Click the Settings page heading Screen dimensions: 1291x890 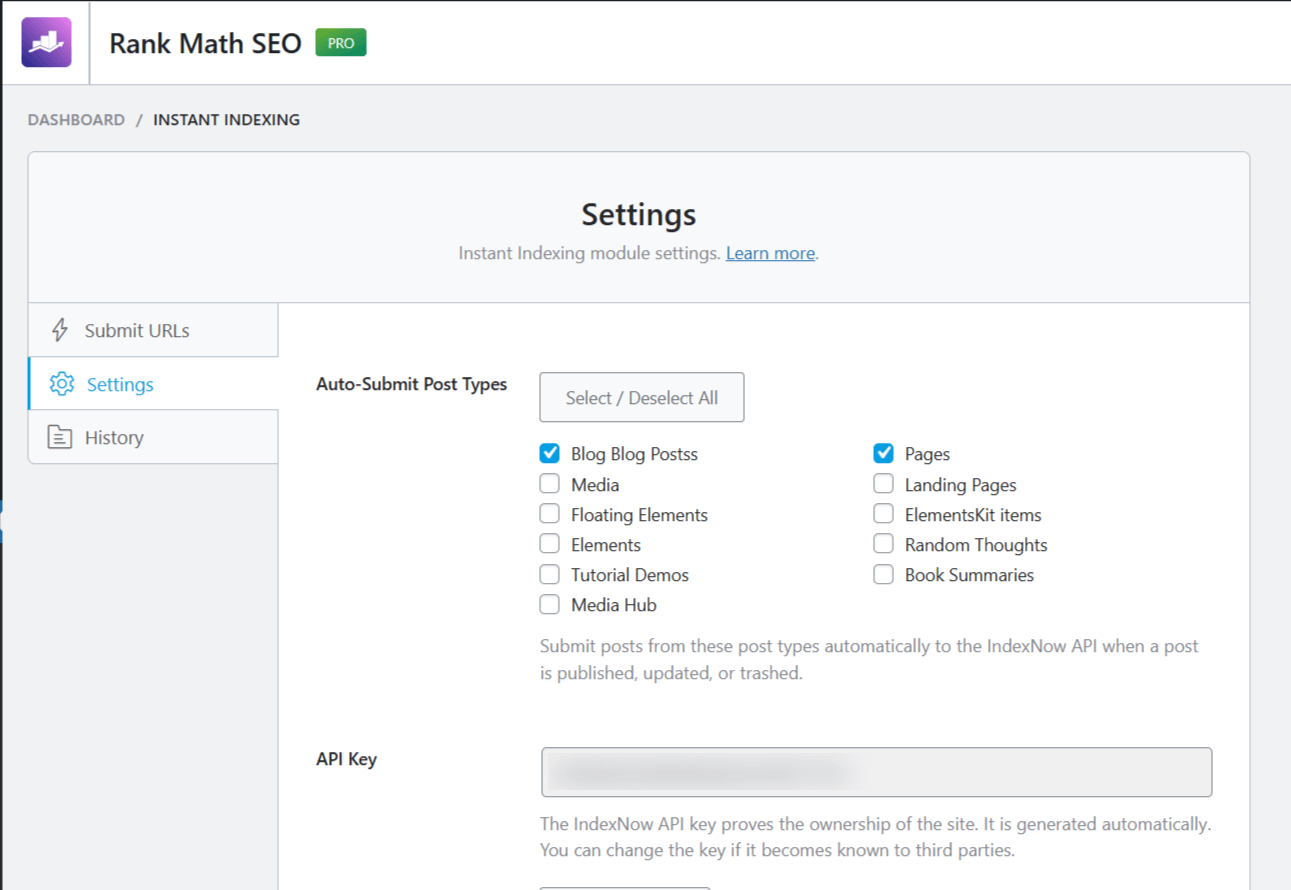pyautogui.click(x=639, y=214)
